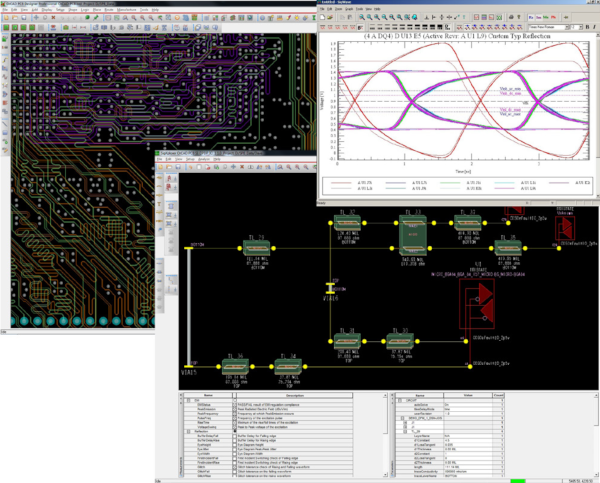Viewport: 600px width, 483px height.
Task: Click Count column header in parameters table
Action: (x=499, y=395)
